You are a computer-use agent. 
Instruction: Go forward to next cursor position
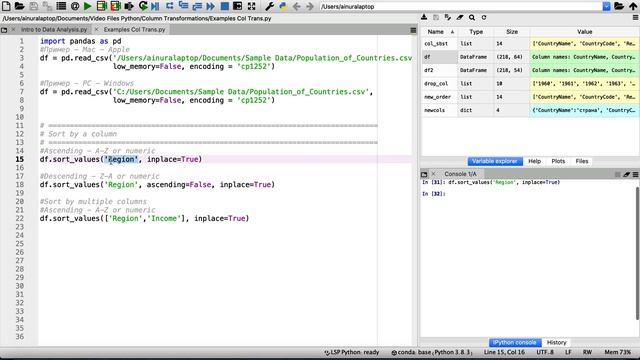point(310,6)
